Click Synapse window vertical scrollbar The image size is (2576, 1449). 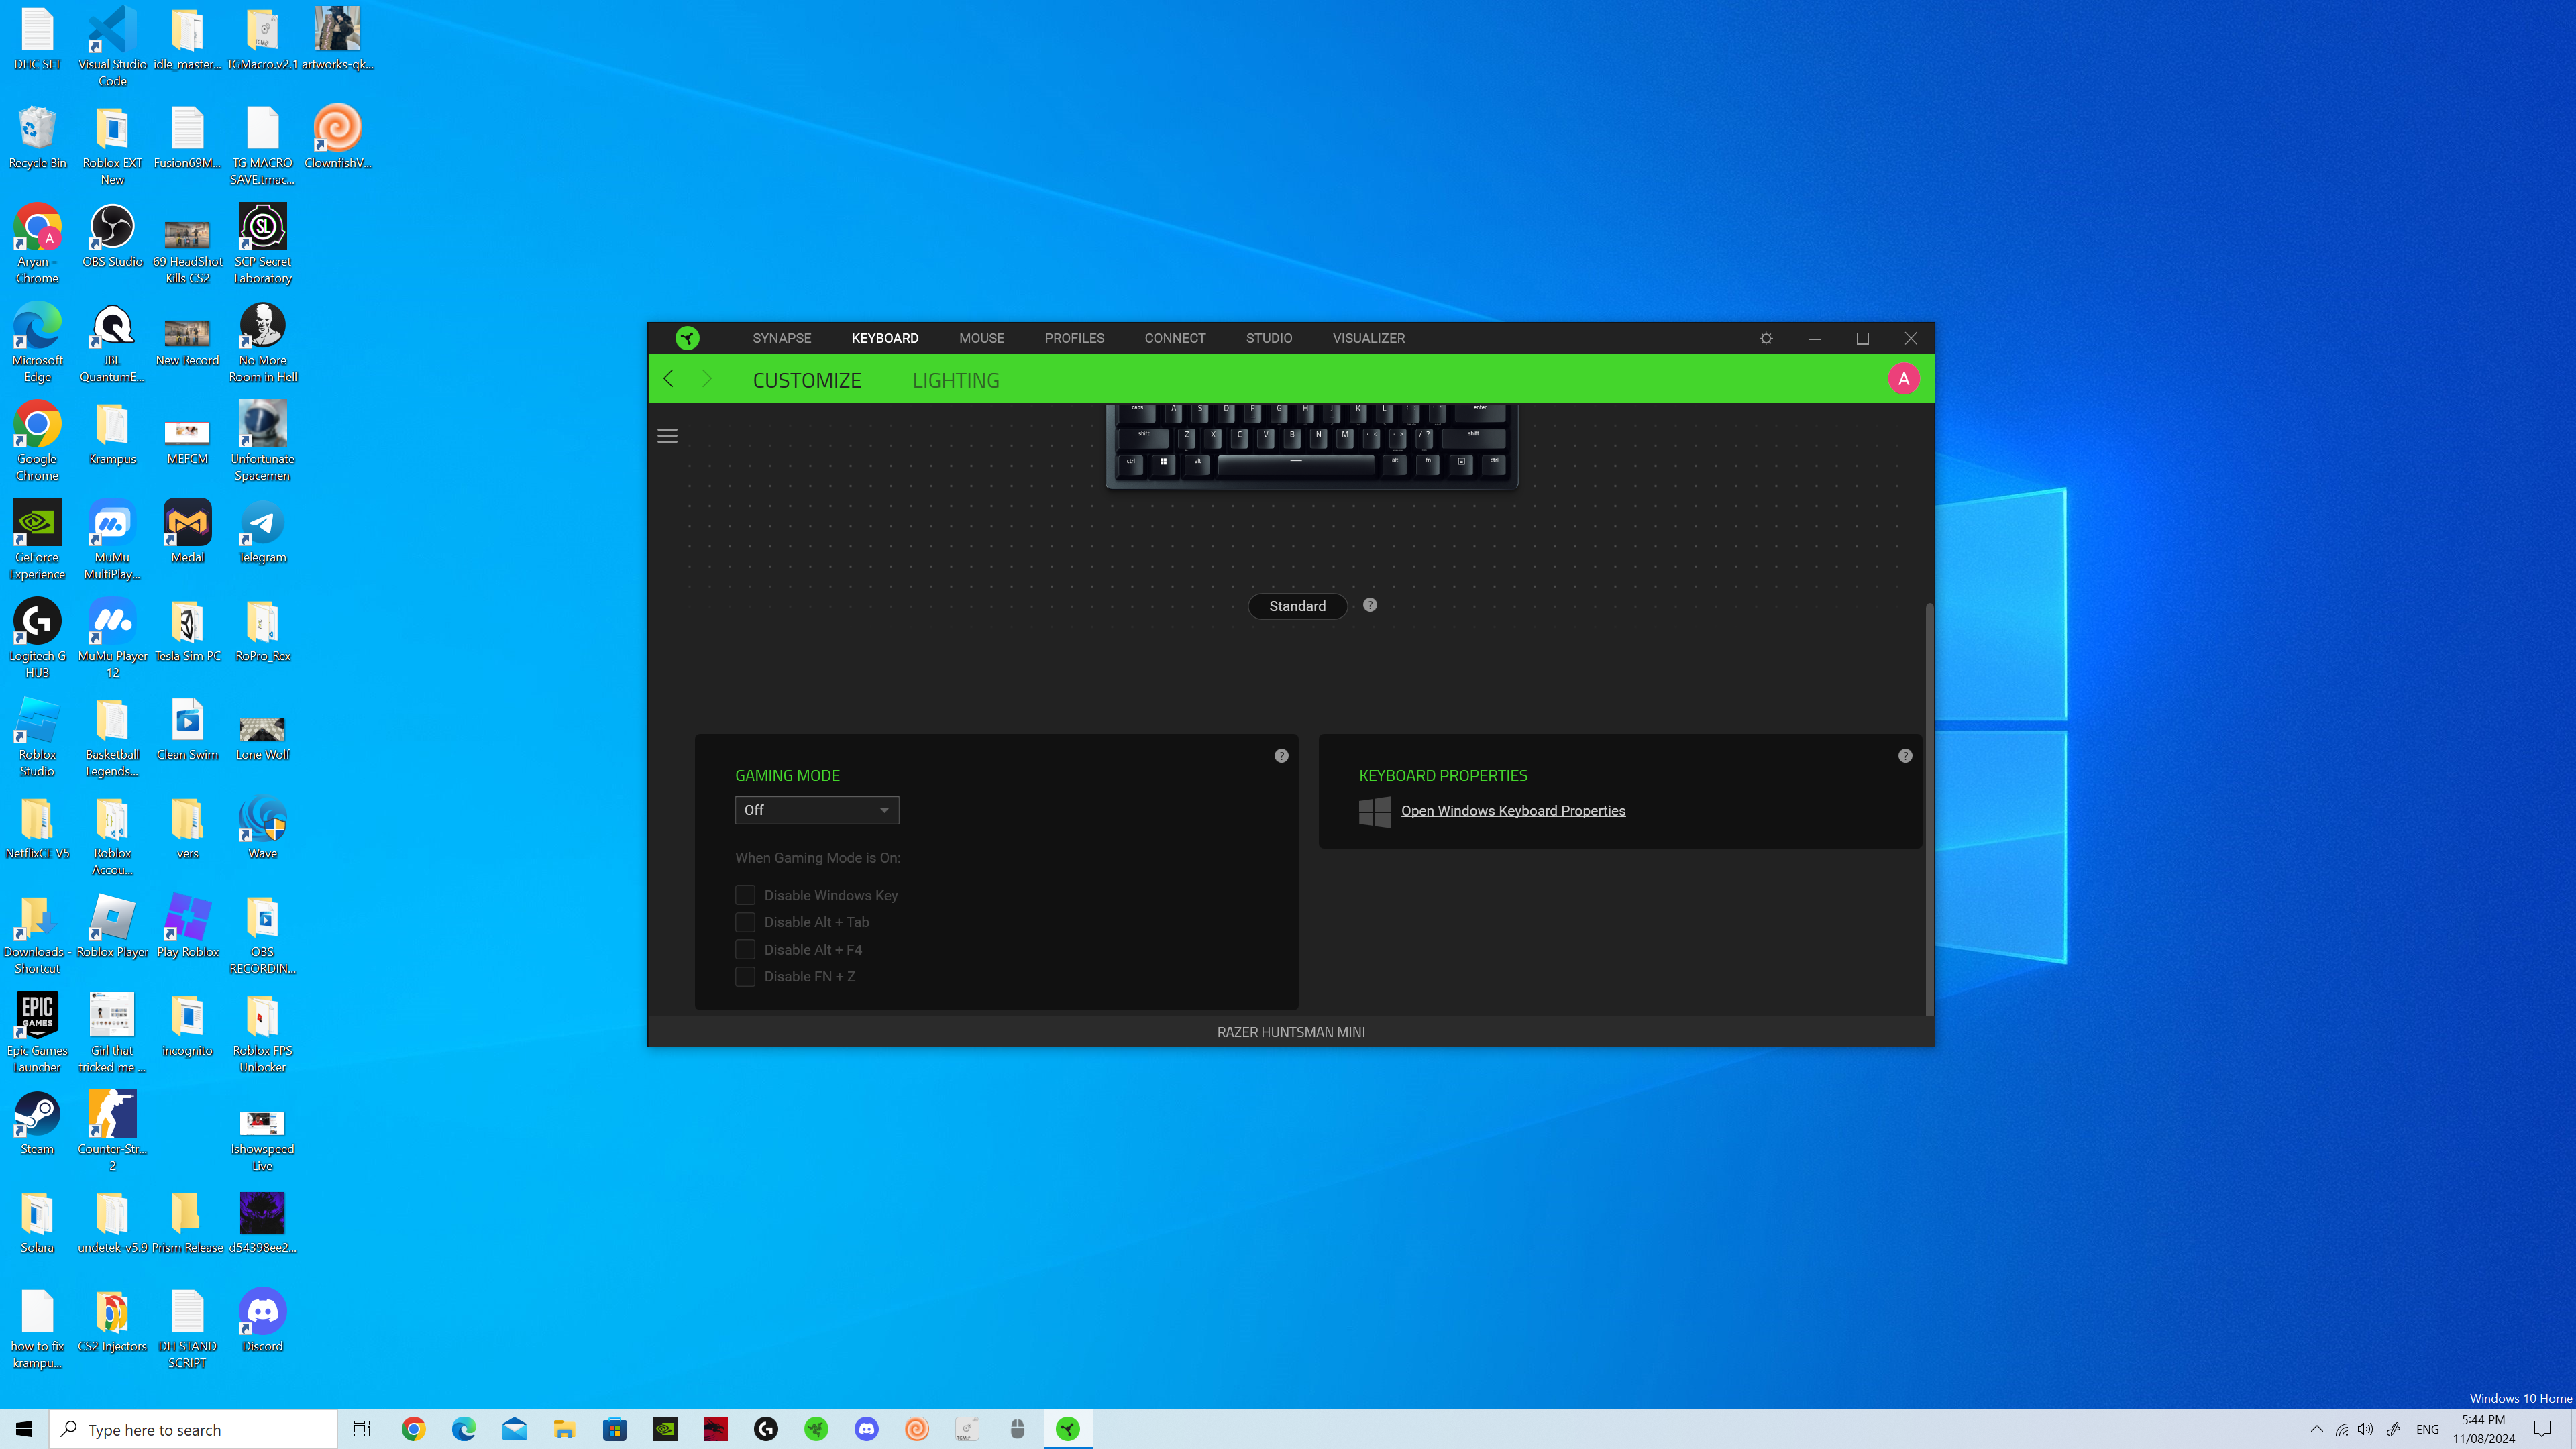tap(1929, 810)
